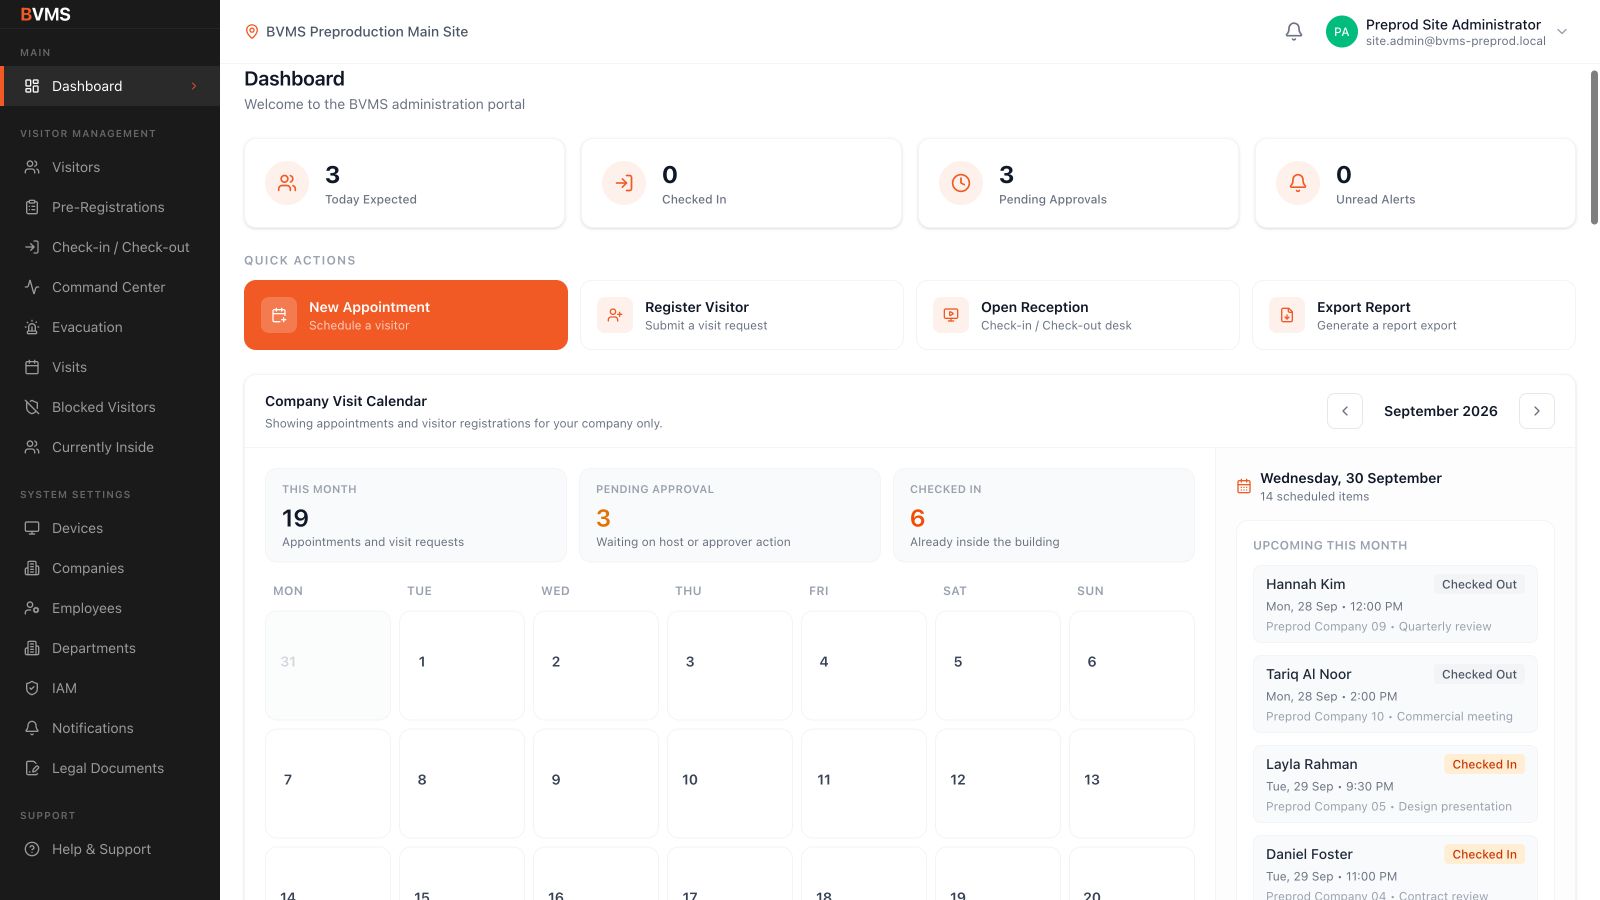Click the BVMS logo
This screenshot has width=1600, height=900.
(x=45, y=14)
